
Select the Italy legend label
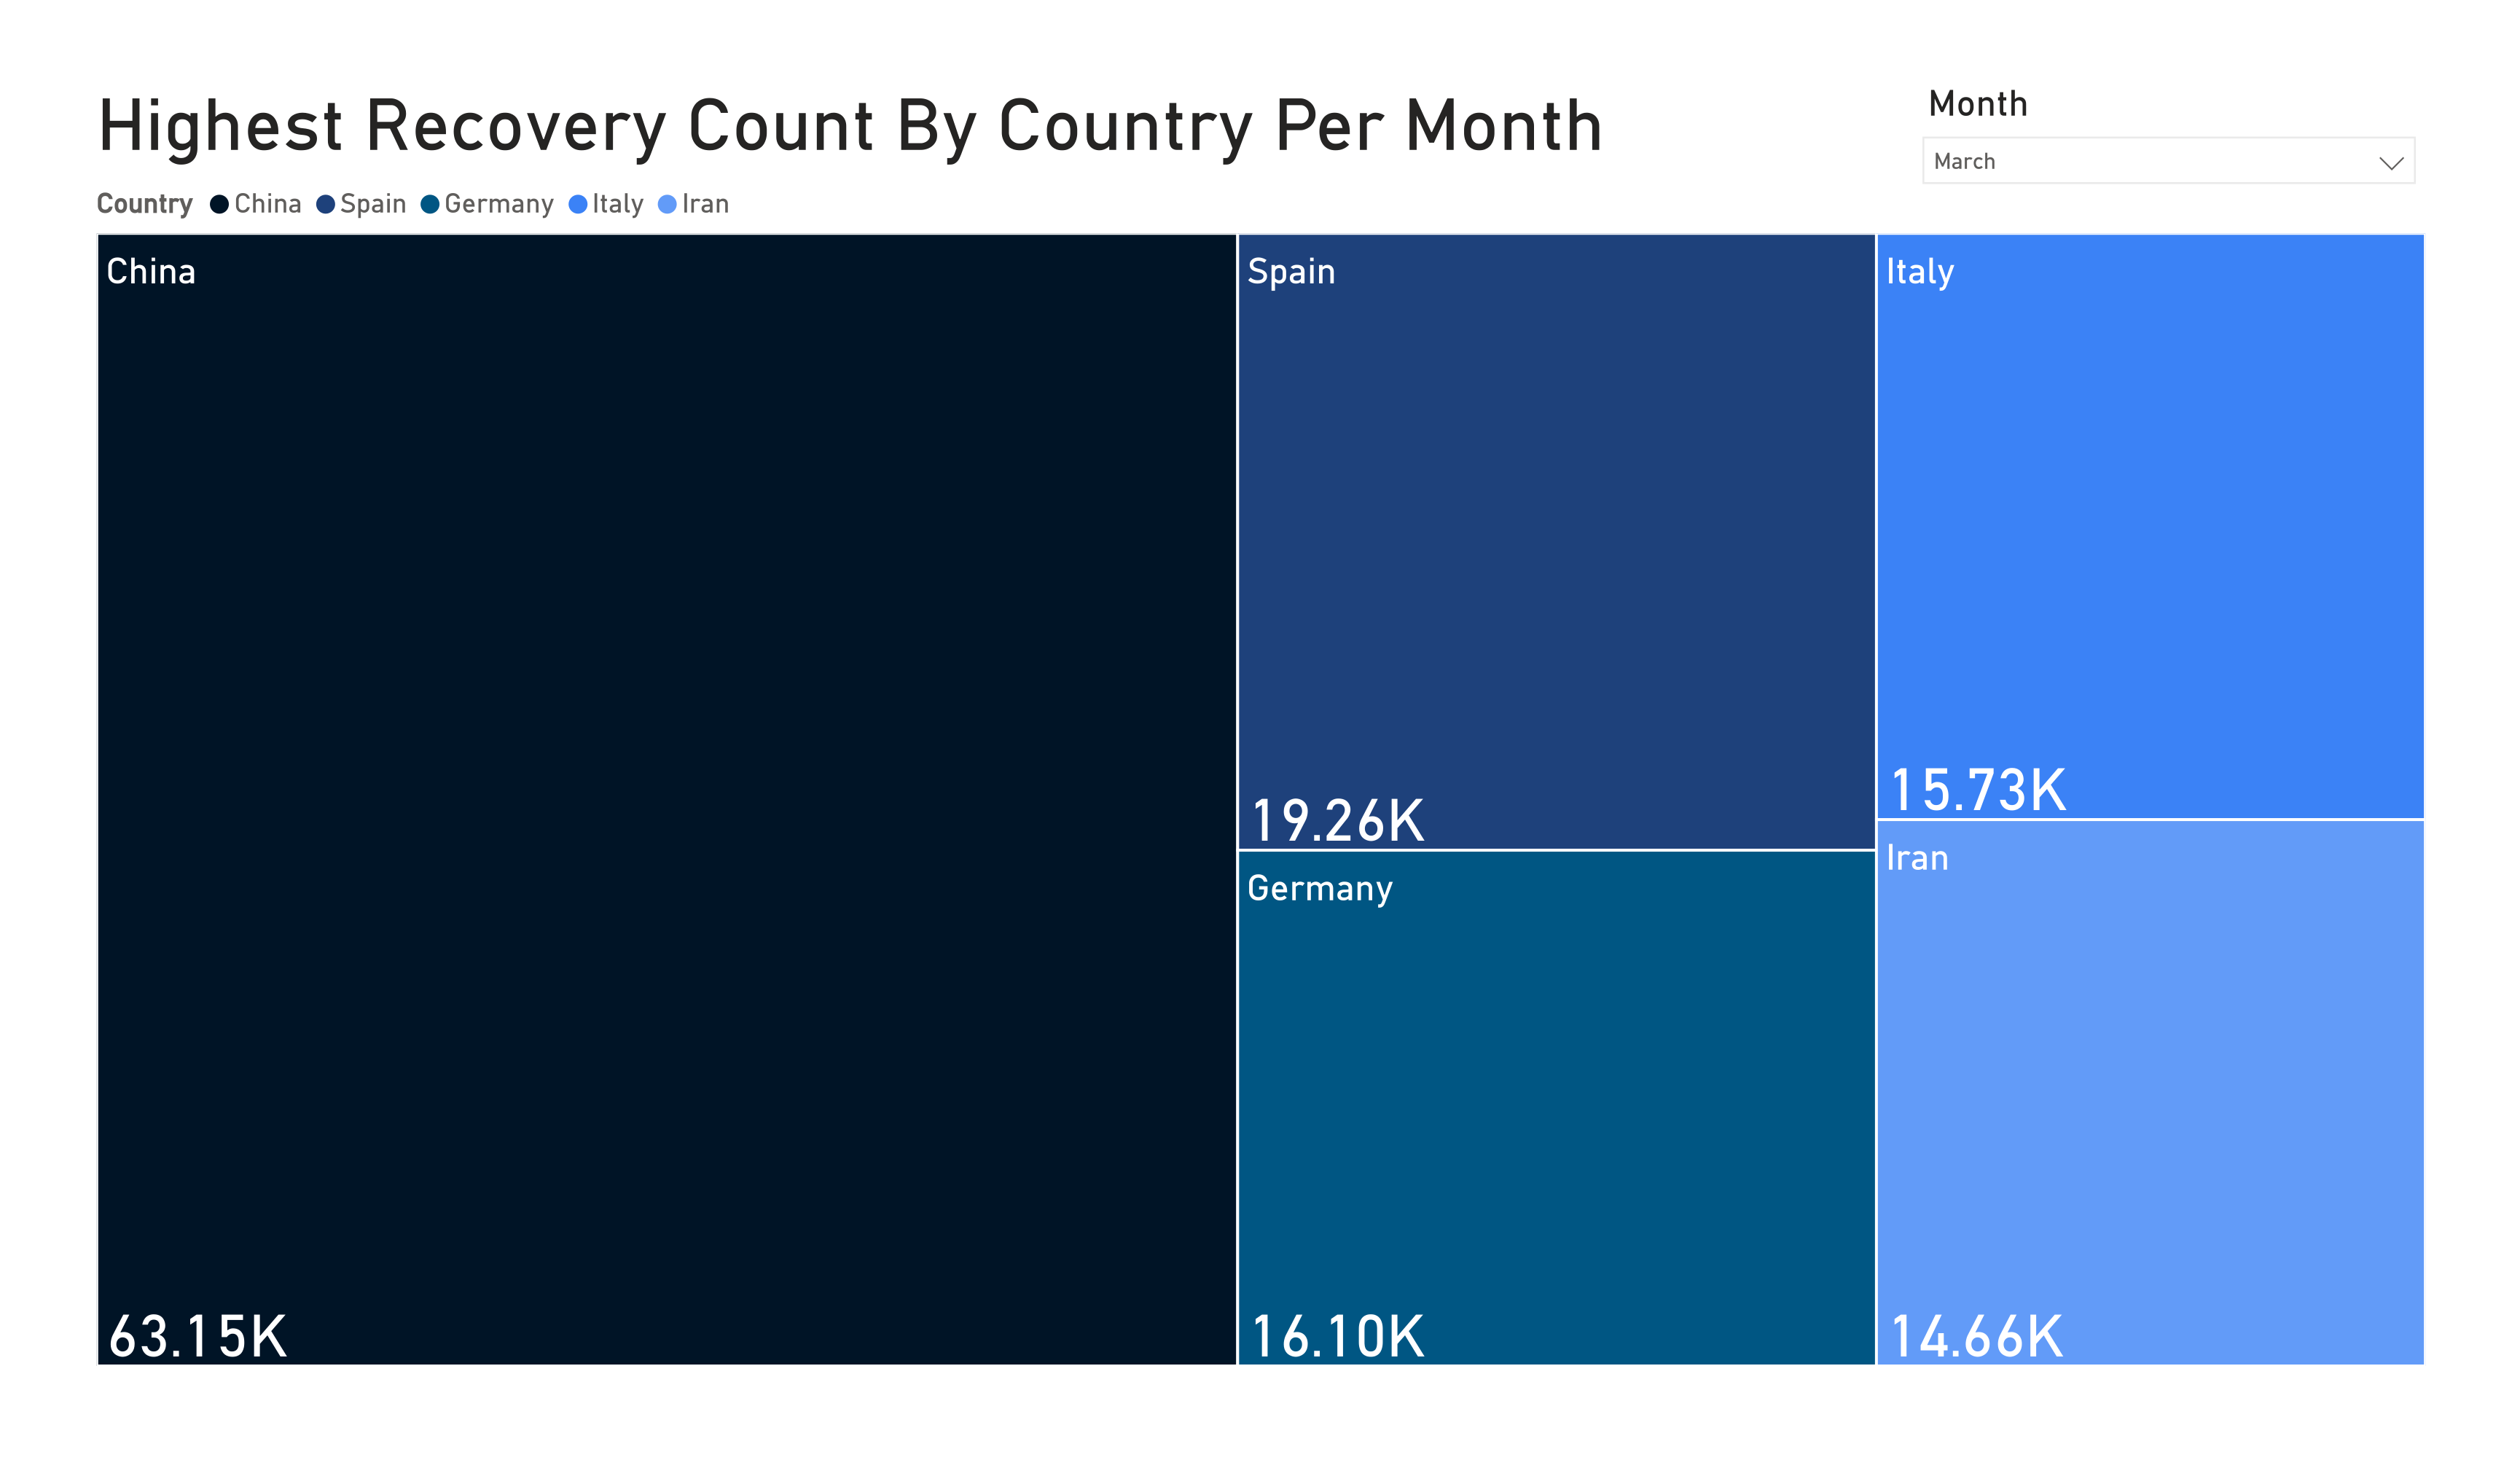618,204
